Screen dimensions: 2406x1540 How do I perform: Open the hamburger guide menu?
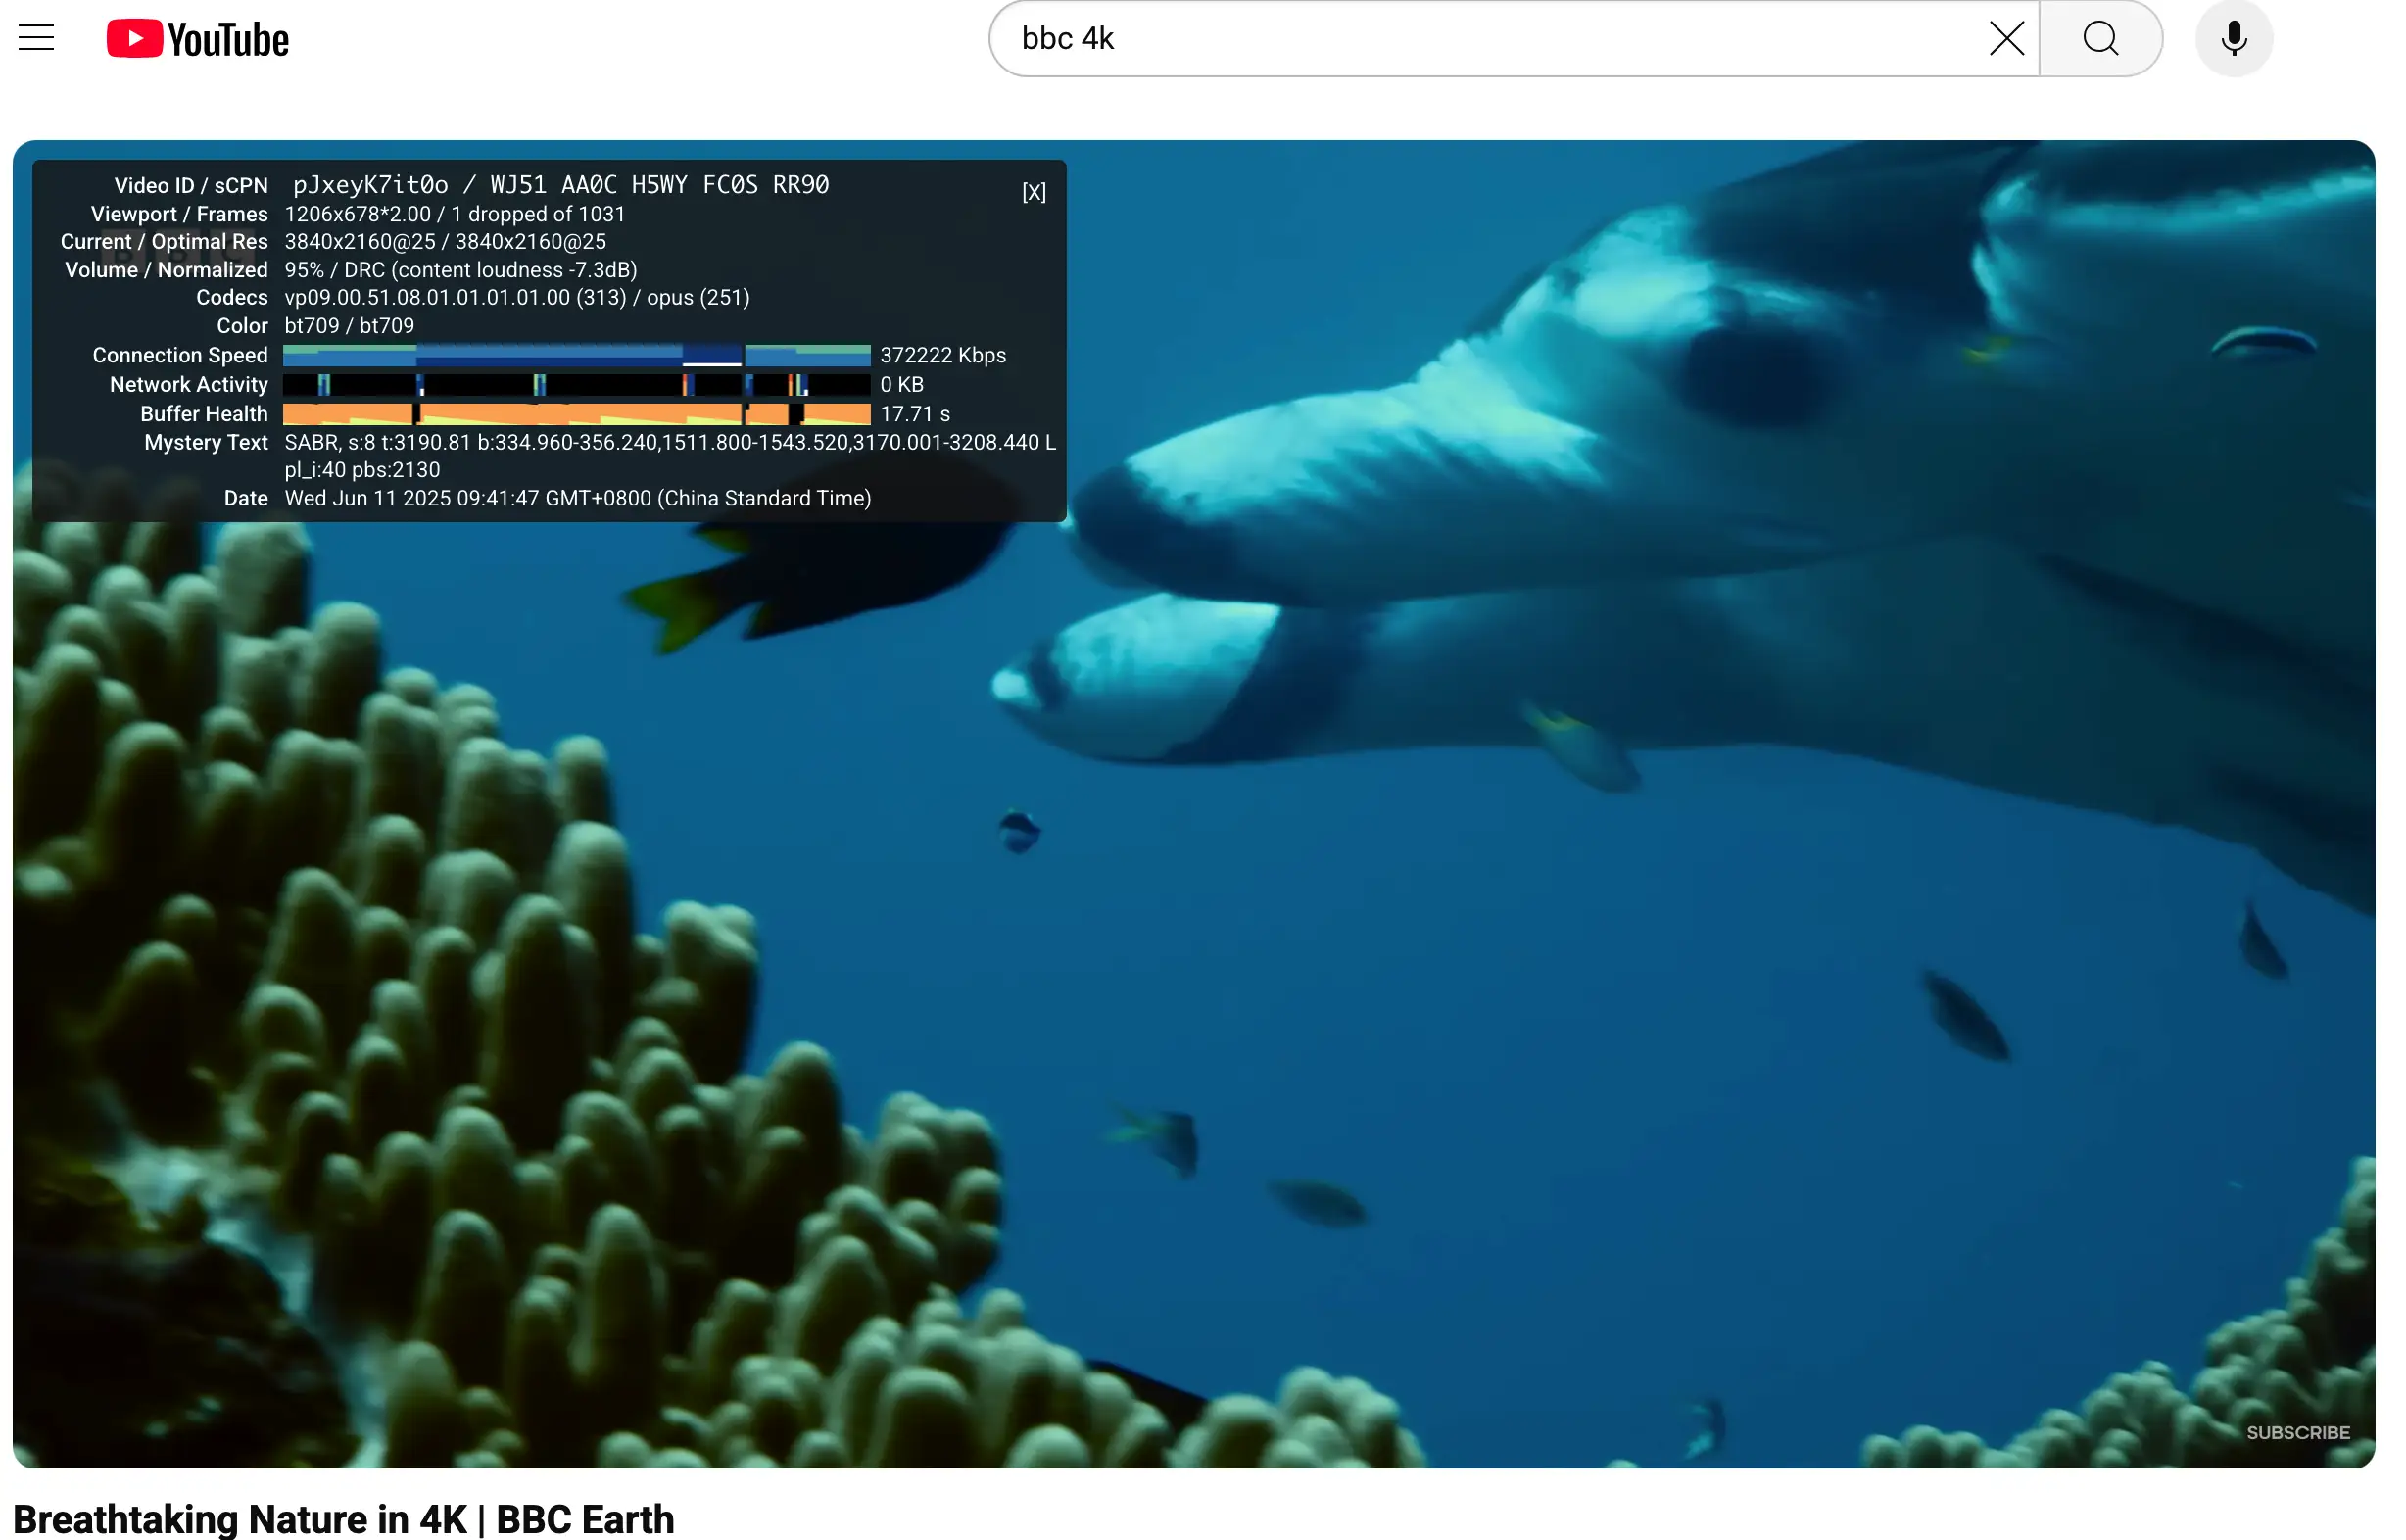[x=37, y=38]
